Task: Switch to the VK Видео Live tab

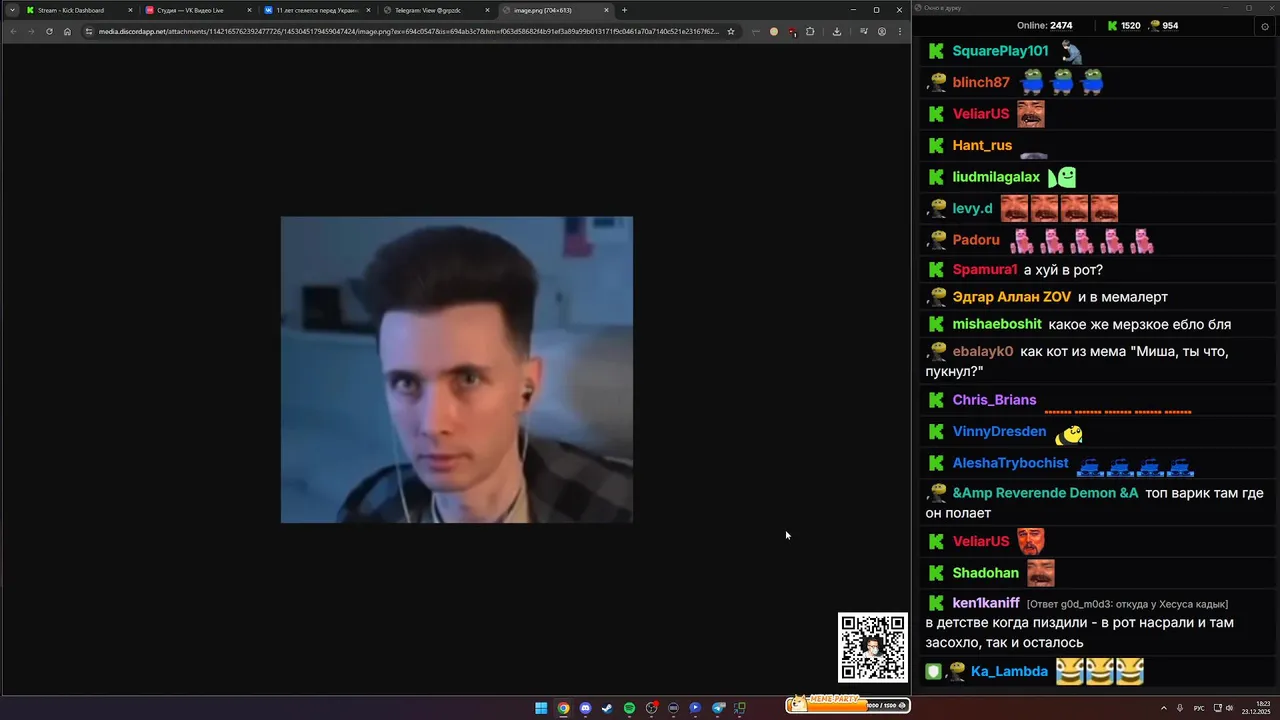Action: pos(197,10)
